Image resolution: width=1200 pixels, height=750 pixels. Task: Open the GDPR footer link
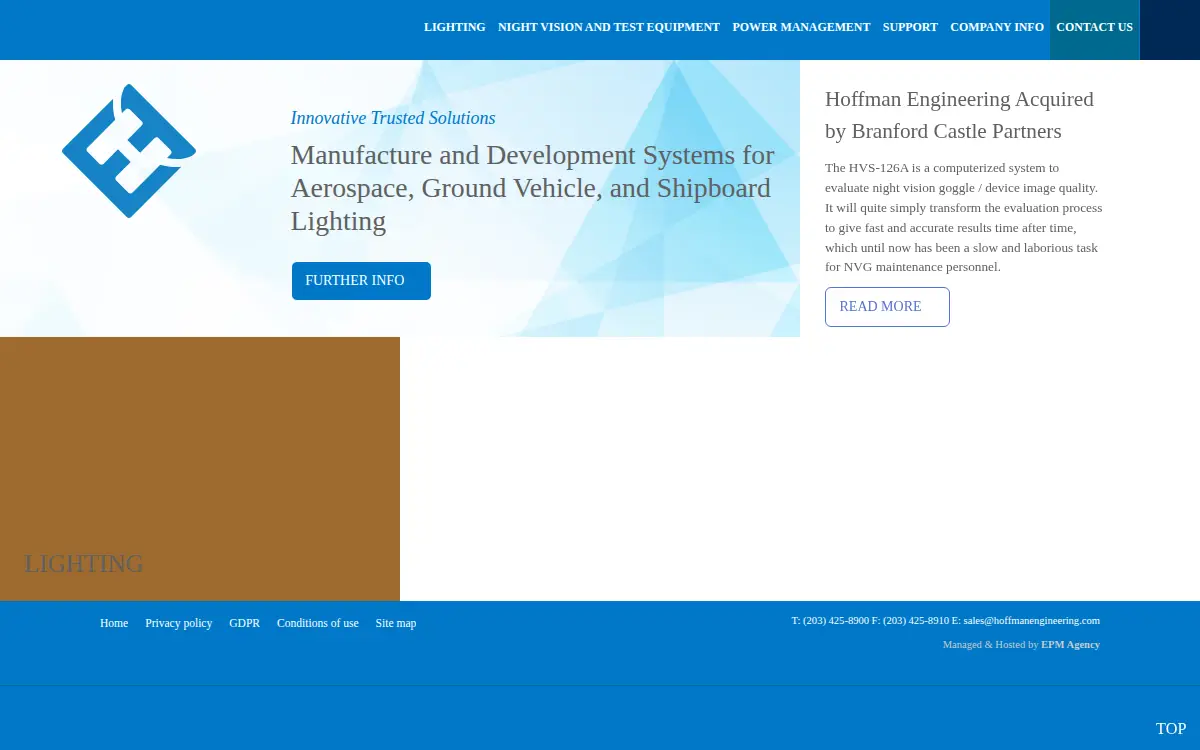[244, 623]
